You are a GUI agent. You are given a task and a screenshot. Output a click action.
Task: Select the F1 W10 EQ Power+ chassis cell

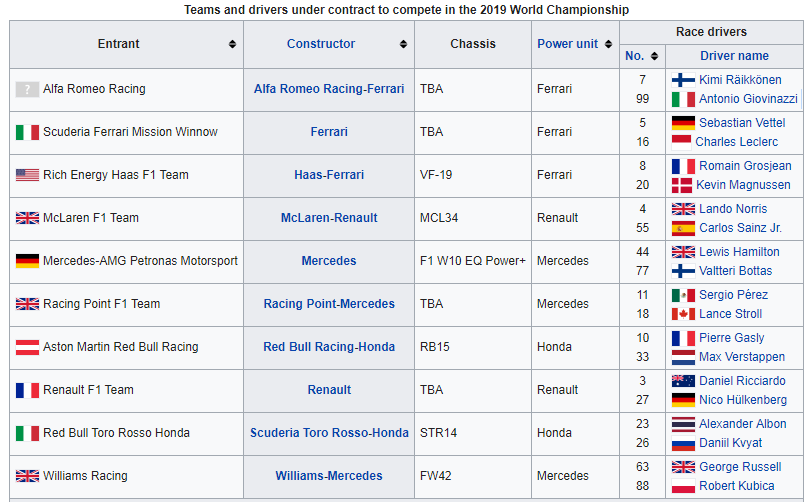[473, 261]
